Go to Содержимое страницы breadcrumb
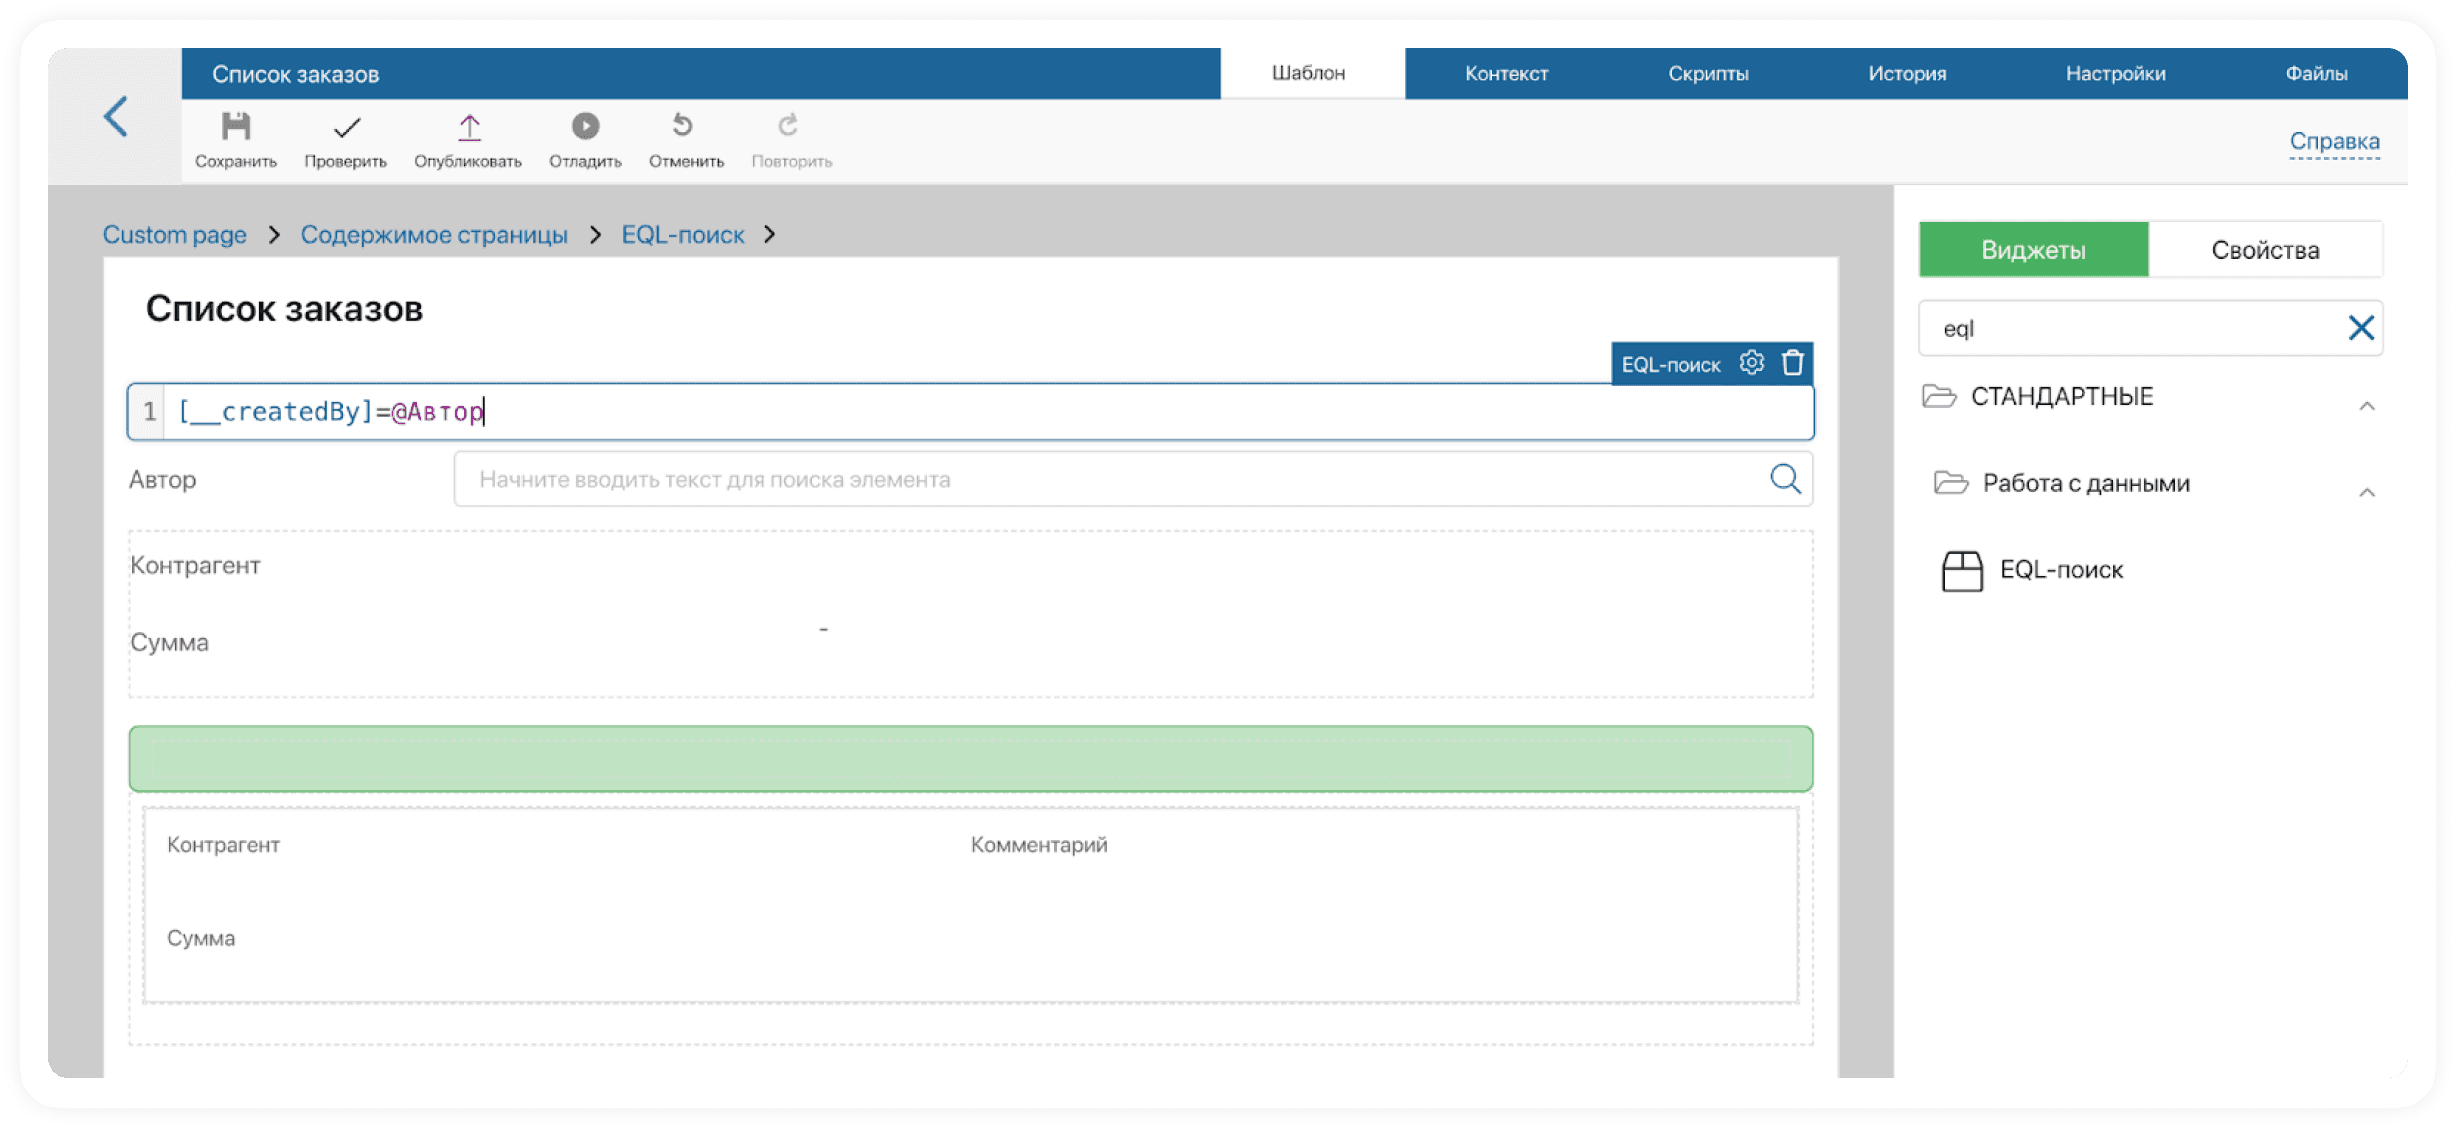The height and width of the screenshot is (1128, 2456). click(434, 235)
